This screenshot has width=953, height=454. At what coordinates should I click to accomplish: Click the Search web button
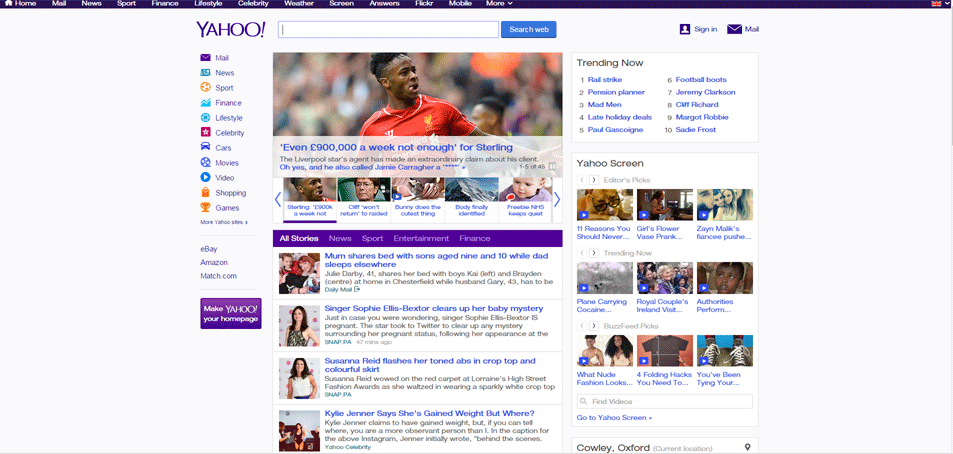pos(529,29)
